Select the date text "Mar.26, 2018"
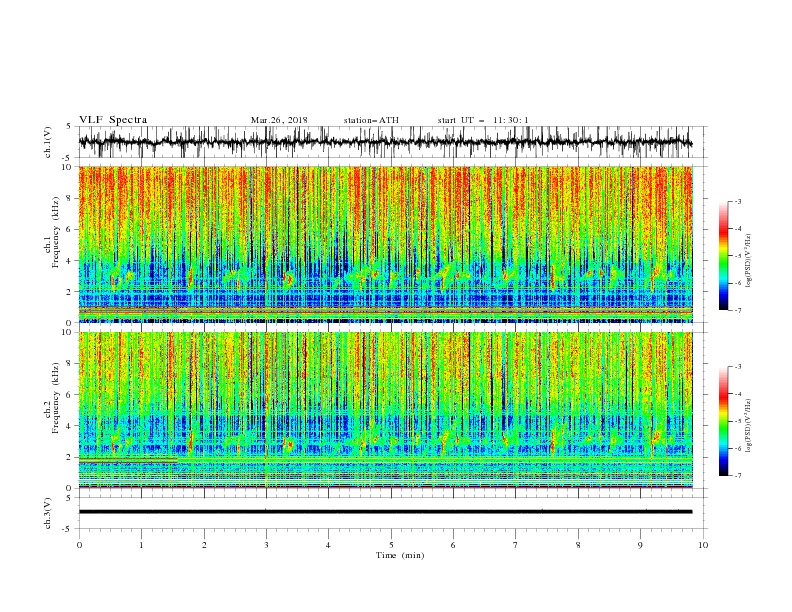Screen dimensions: 792x612 (x=279, y=120)
